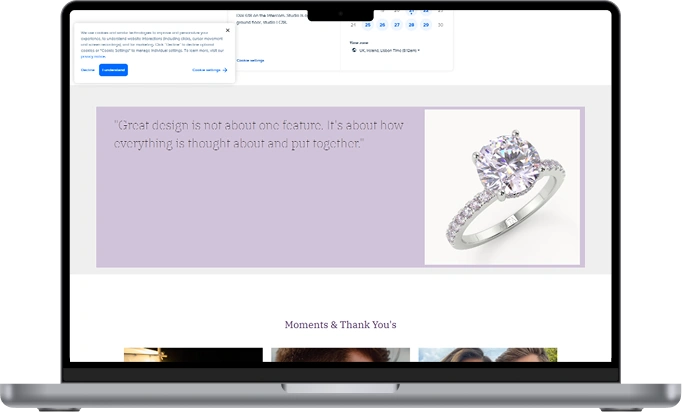Open Cookie settings in the popup
The image size is (682, 412).
pos(206,70)
